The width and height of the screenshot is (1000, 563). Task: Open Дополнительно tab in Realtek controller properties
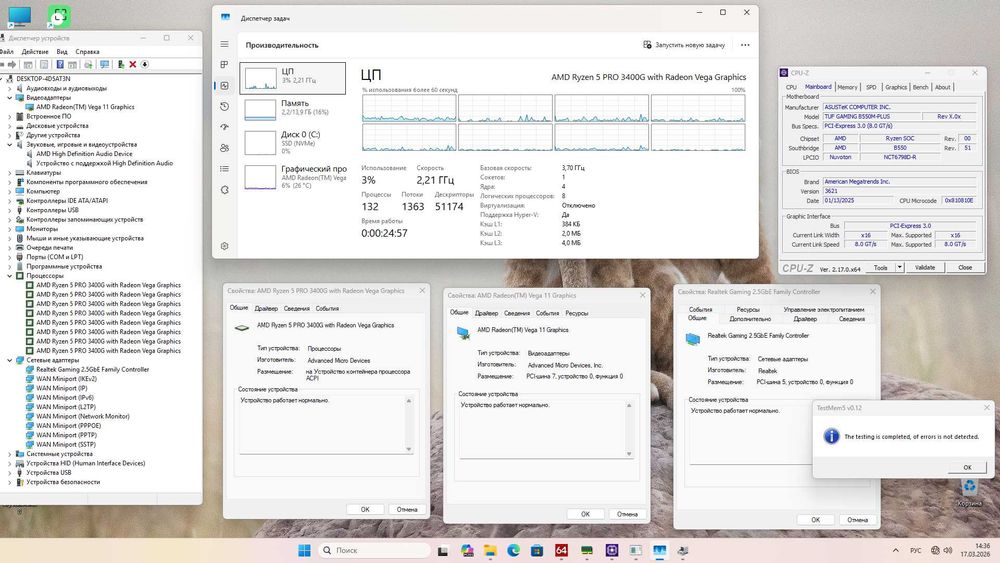click(750, 319)
